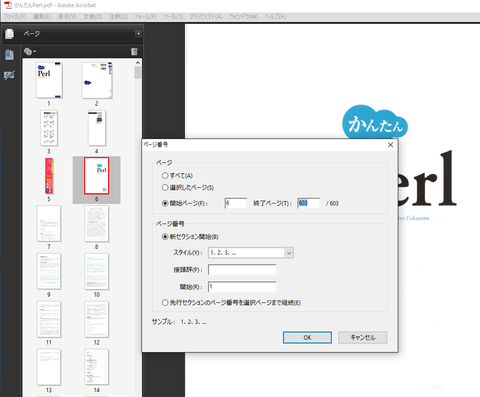Select page 1 thumbnail
The width and height of the screenshot is (480, 397).
coord(49,80)
